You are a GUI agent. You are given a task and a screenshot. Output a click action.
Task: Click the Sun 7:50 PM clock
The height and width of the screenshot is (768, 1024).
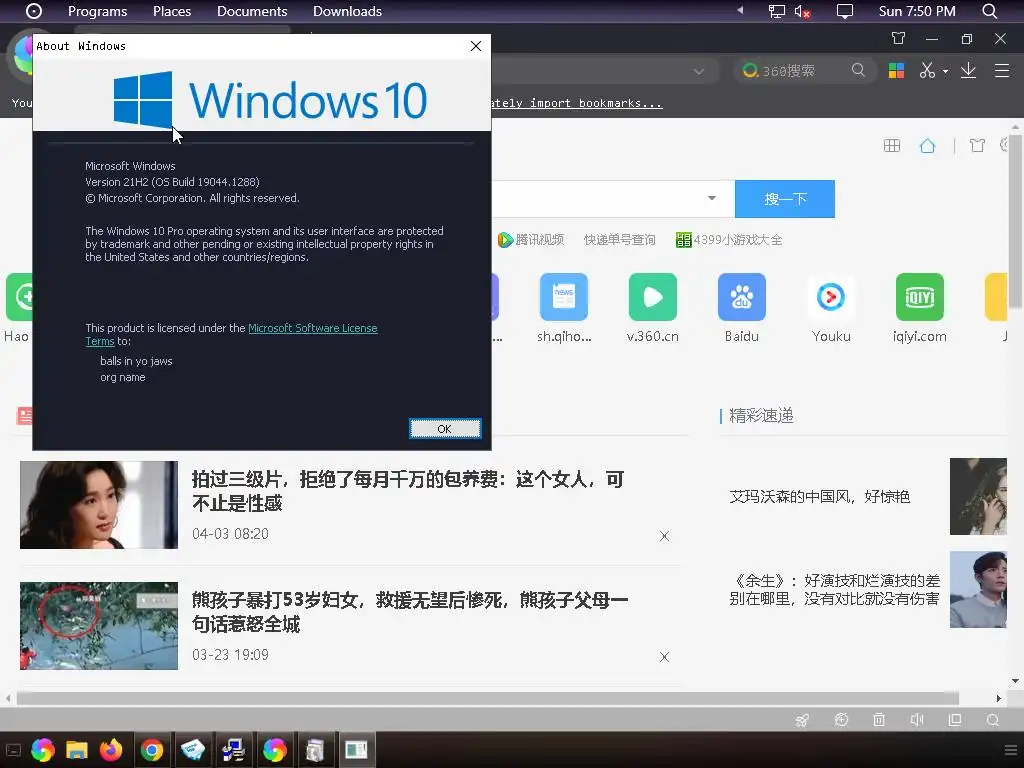tap(917, 11)
